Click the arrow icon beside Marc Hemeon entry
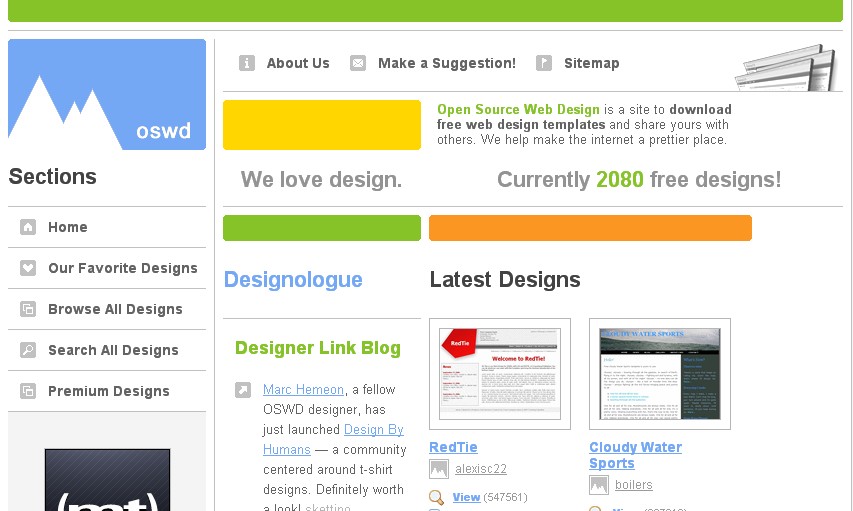This screenshot has height=511, width=853. pos(243,390)
